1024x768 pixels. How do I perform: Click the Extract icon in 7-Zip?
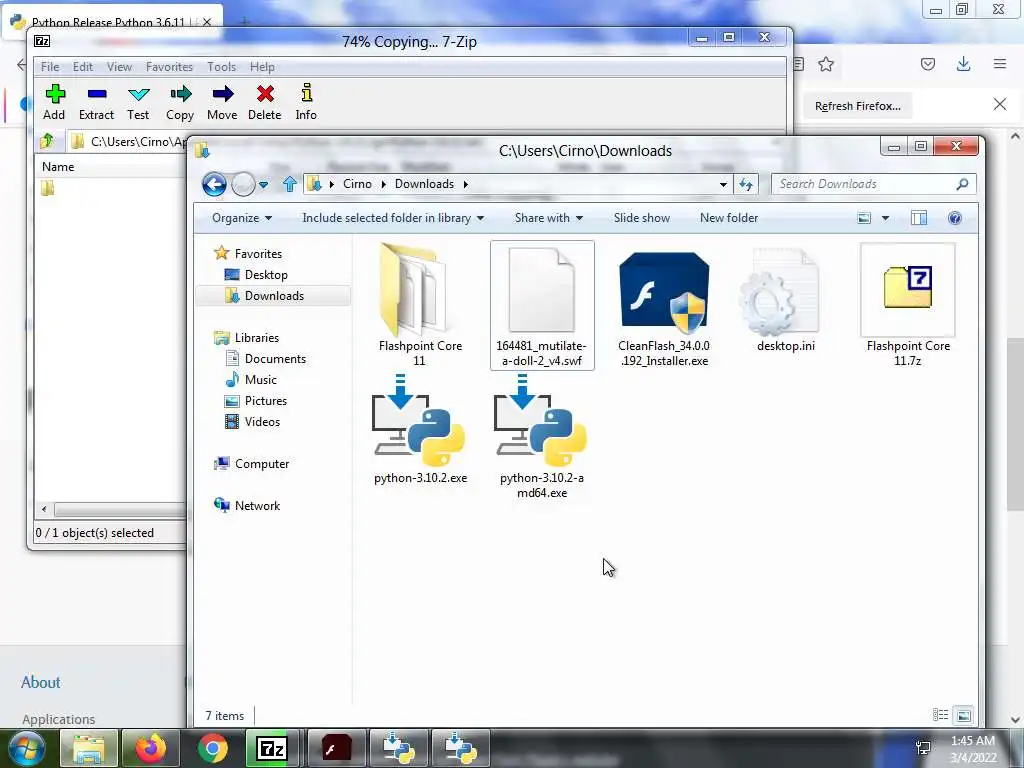(97, 95)
